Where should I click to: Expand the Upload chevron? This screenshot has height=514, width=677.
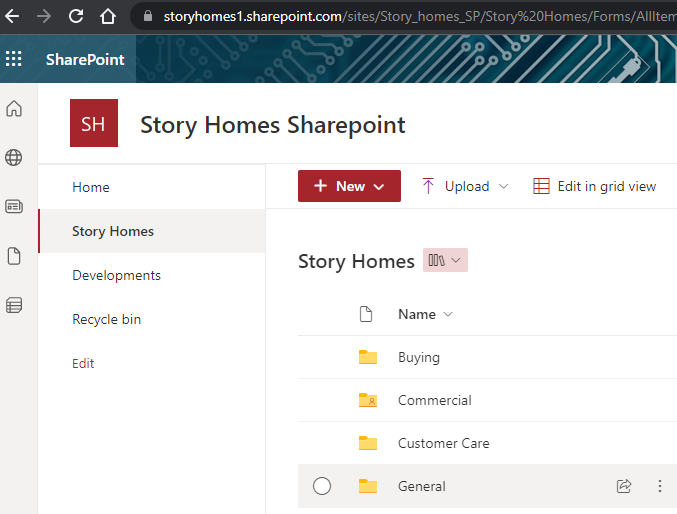click(503, 187)
